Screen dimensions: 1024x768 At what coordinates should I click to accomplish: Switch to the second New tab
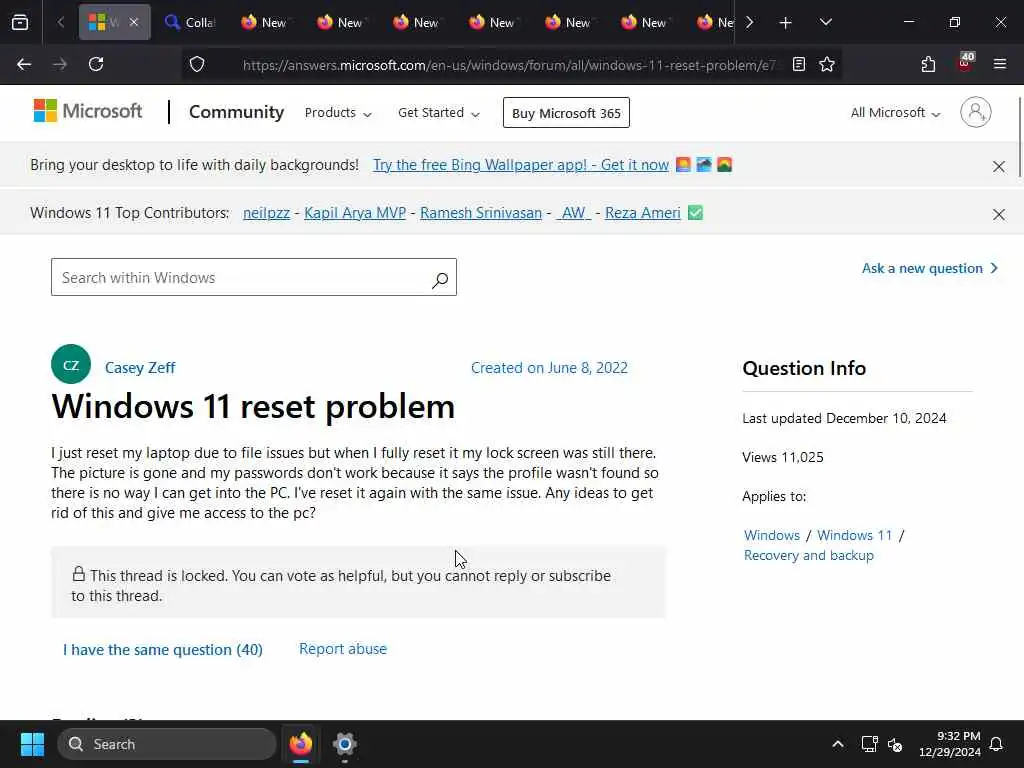tap(340, 22)
